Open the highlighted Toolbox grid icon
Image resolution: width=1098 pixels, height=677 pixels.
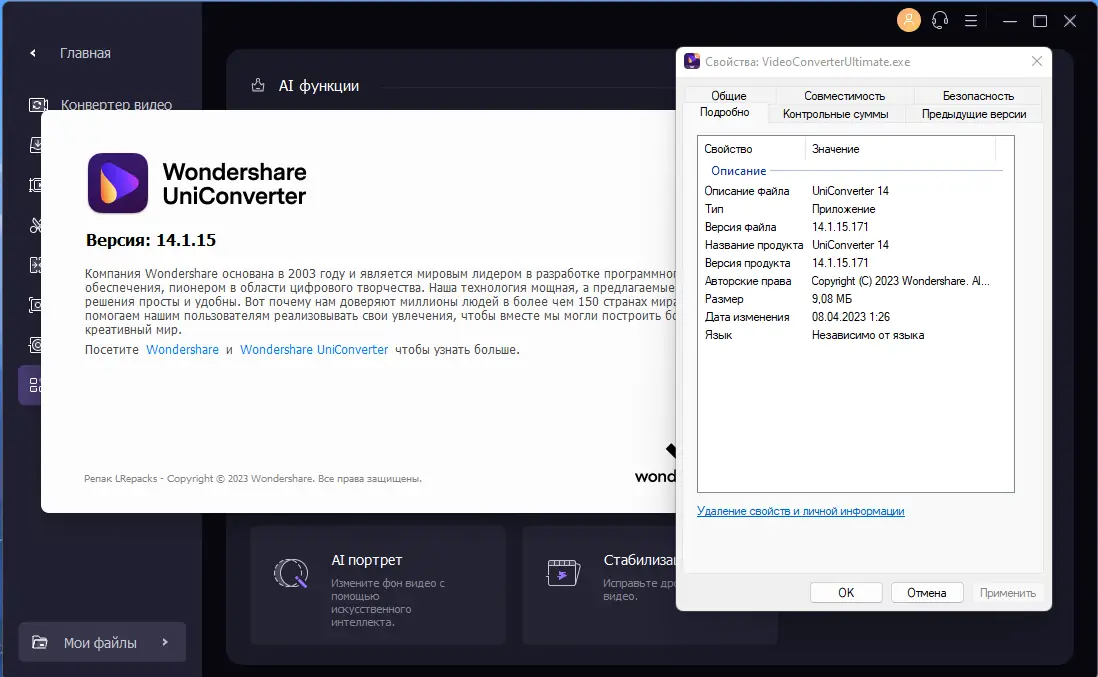click(x=35, y=384)
